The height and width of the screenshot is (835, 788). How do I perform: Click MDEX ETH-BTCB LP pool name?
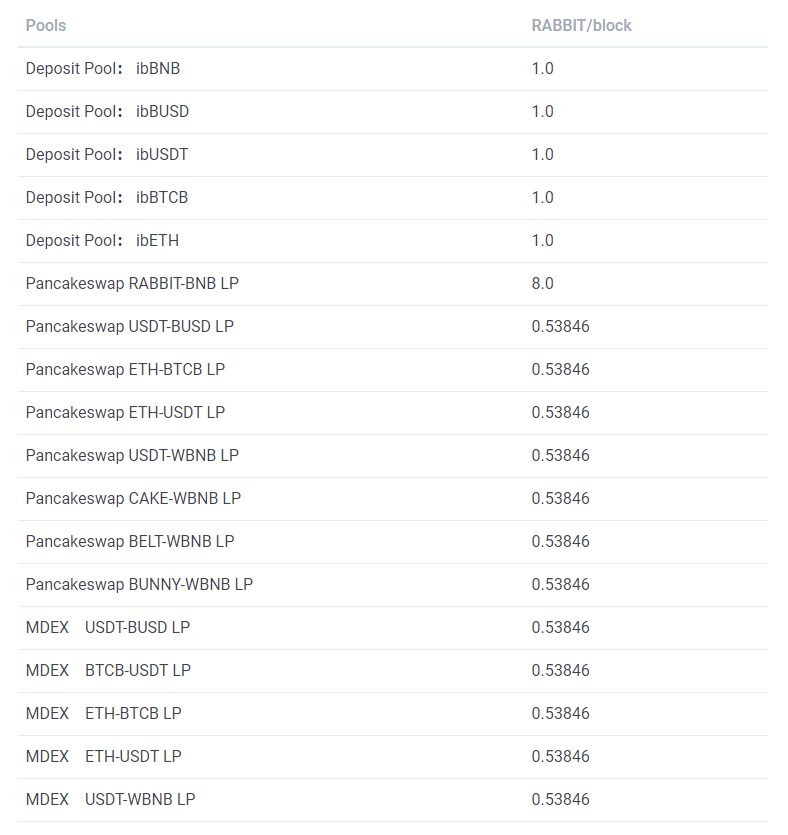tap(104, 714)
